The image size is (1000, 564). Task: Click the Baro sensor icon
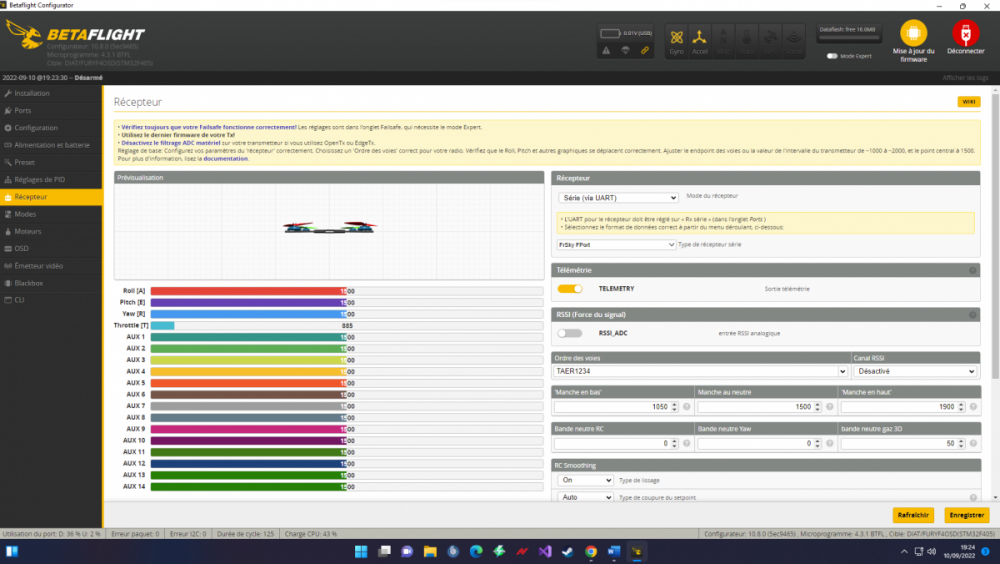747,41
